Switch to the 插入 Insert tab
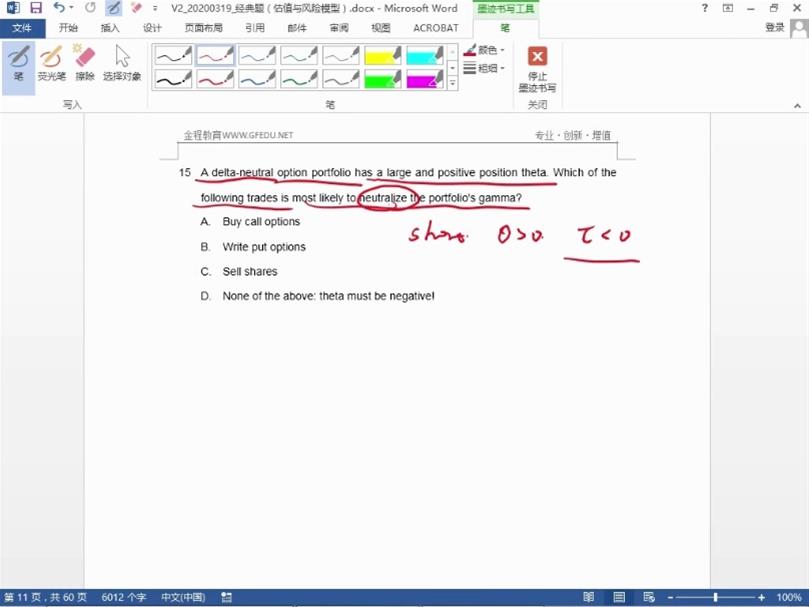The height and width of the screenshot is (607, 809). (110, 28)
